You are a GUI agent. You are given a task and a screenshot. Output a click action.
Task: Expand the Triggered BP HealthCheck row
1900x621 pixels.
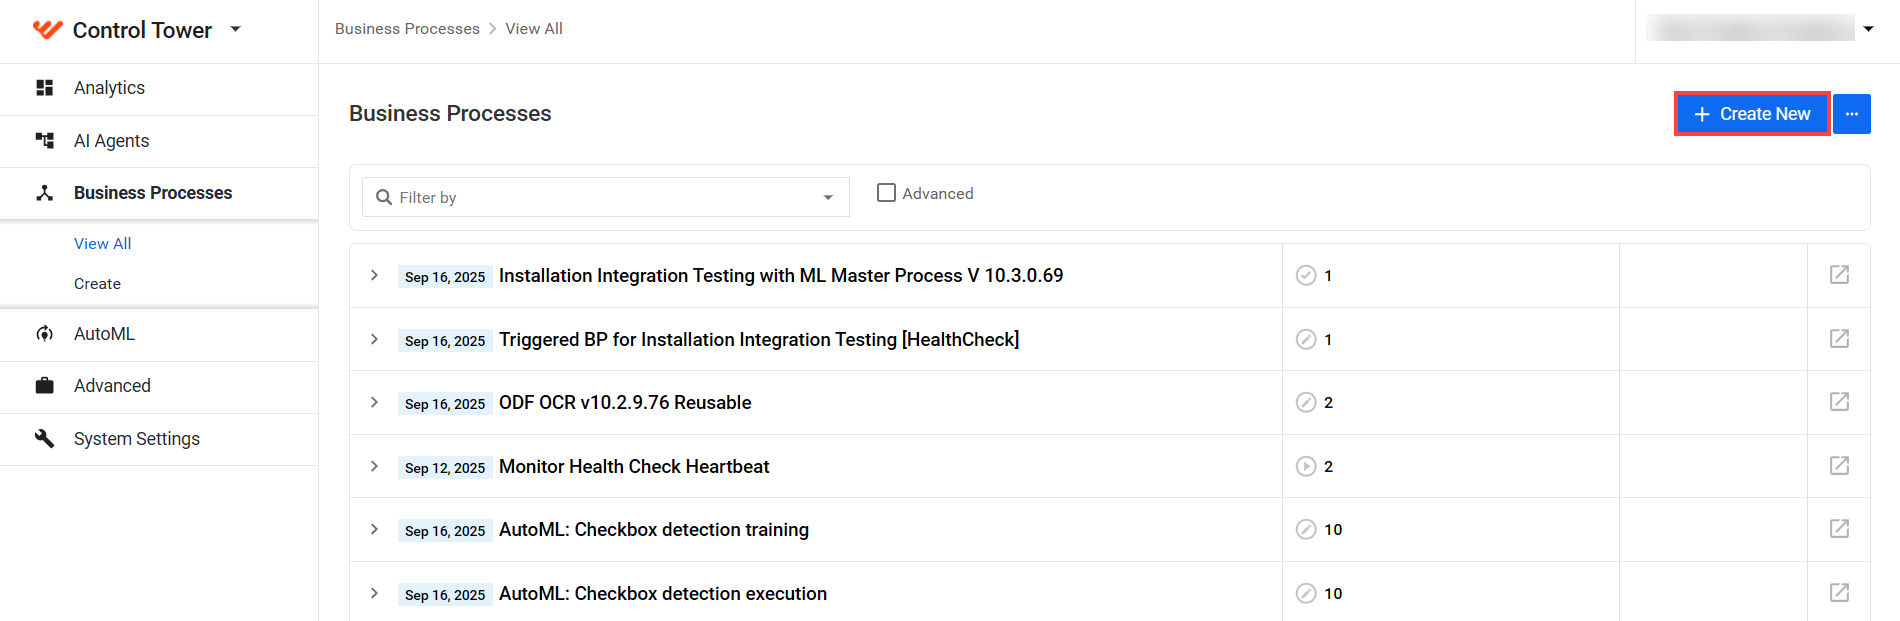tap(374, 339)
